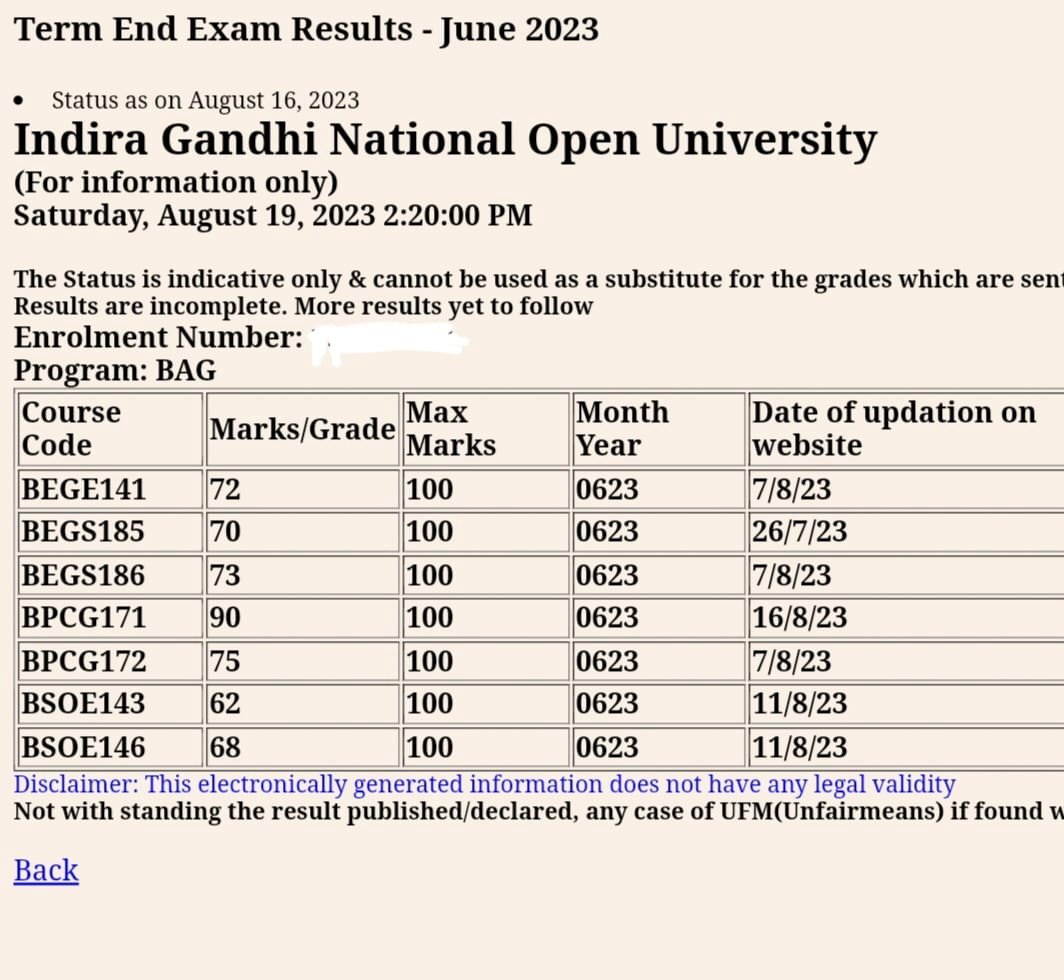Select course code BEGS186
This screenshot has height=980, width=1064.
83,576
